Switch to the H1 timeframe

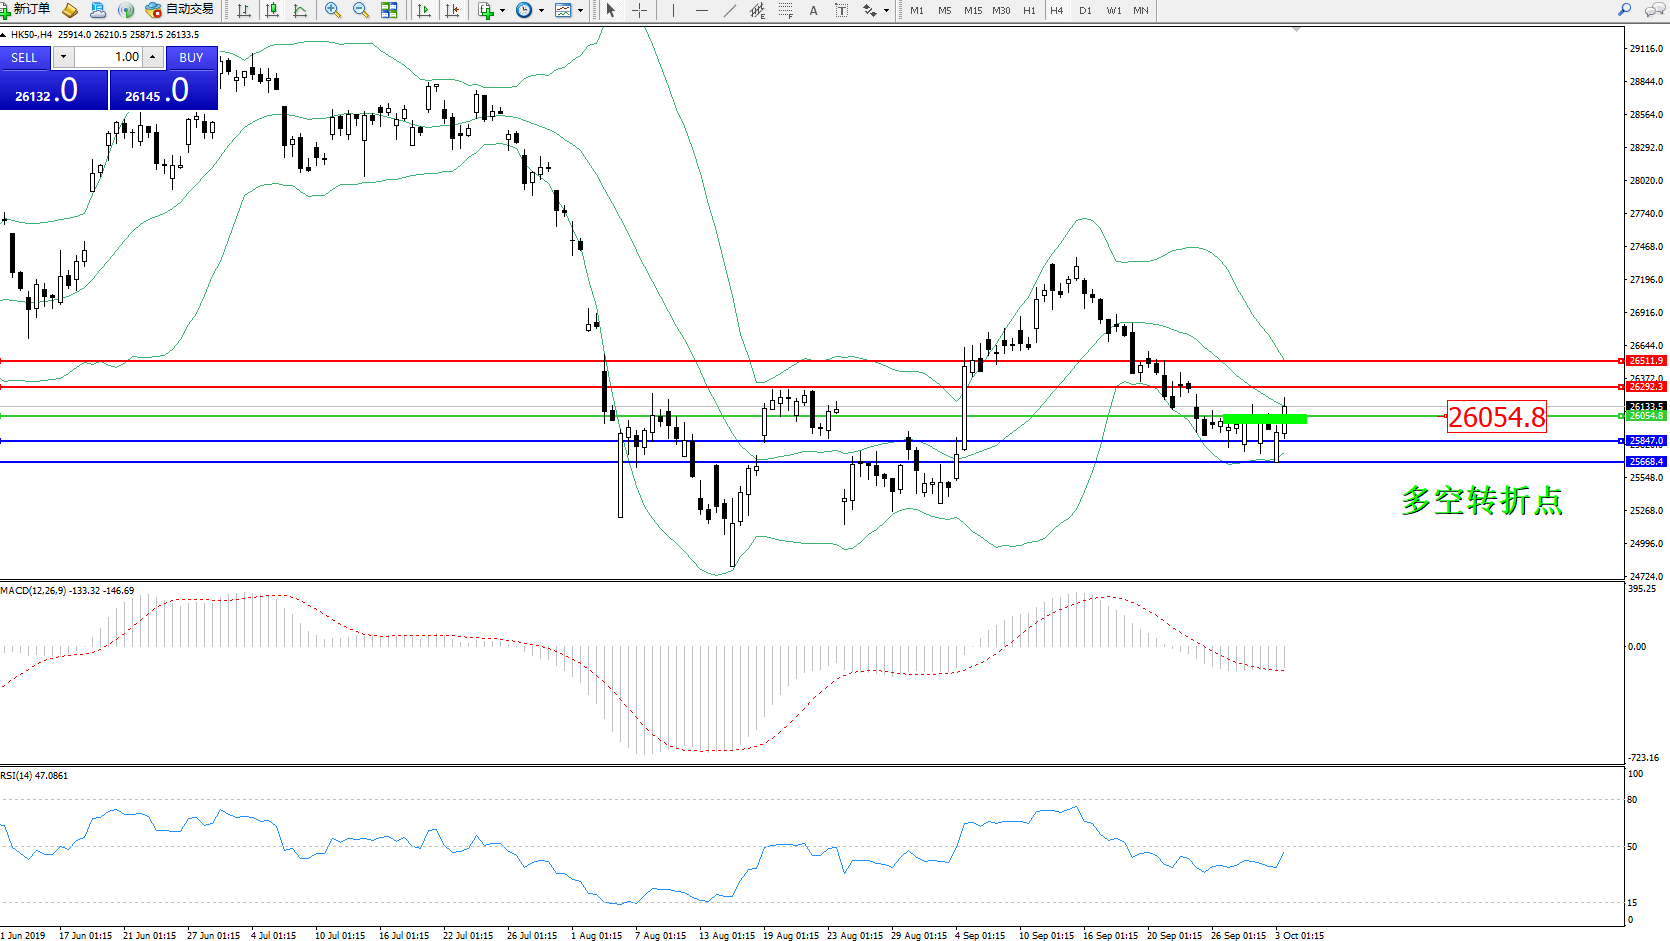[x=1029, y=10]
